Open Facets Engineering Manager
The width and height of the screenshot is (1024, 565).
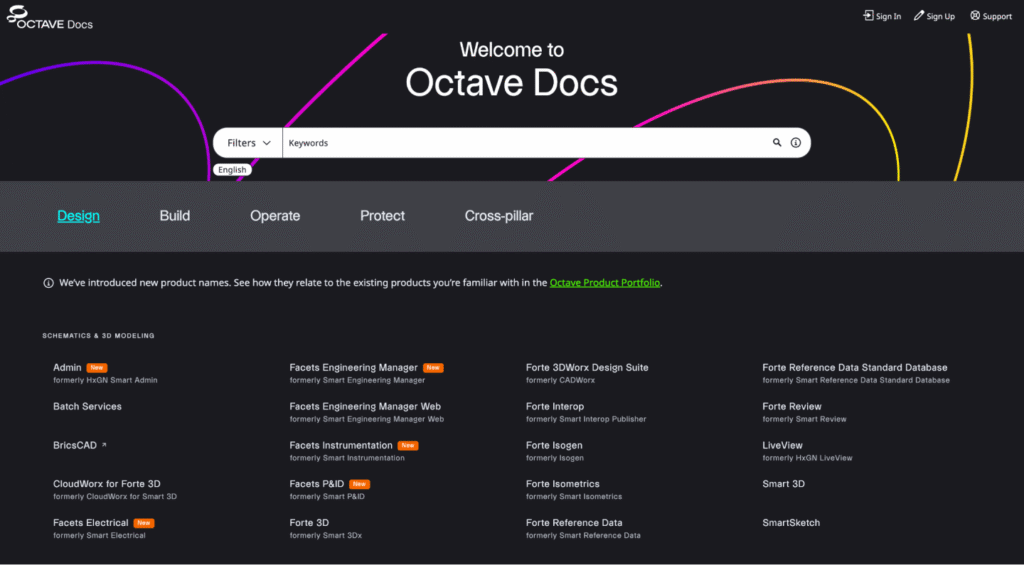click(353, 368)
